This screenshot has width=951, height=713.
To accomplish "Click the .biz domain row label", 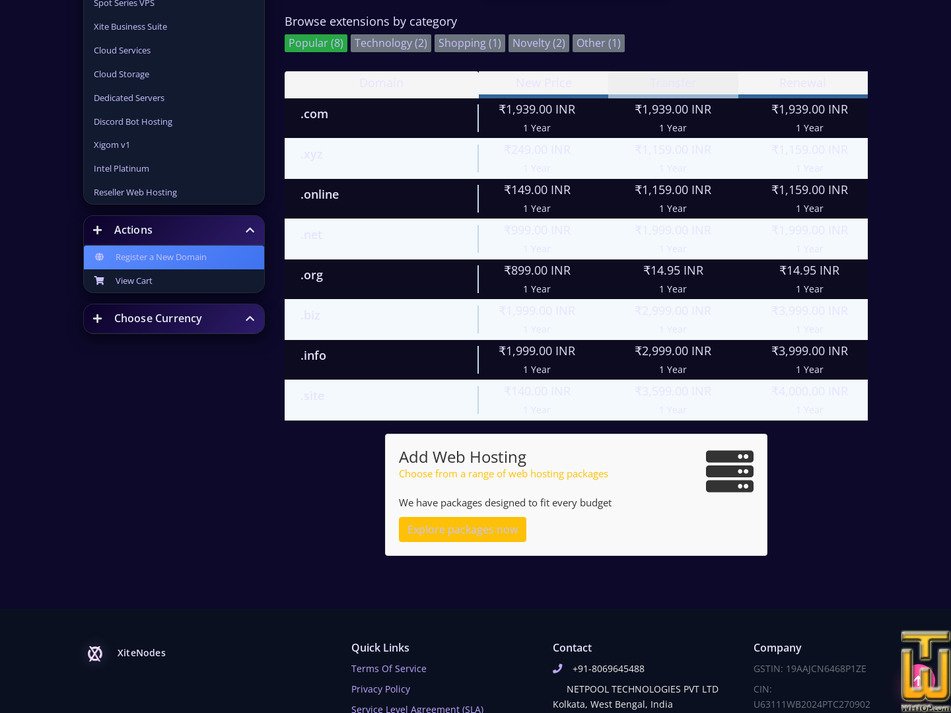I will pyautogui.click(x=310, y=315).
